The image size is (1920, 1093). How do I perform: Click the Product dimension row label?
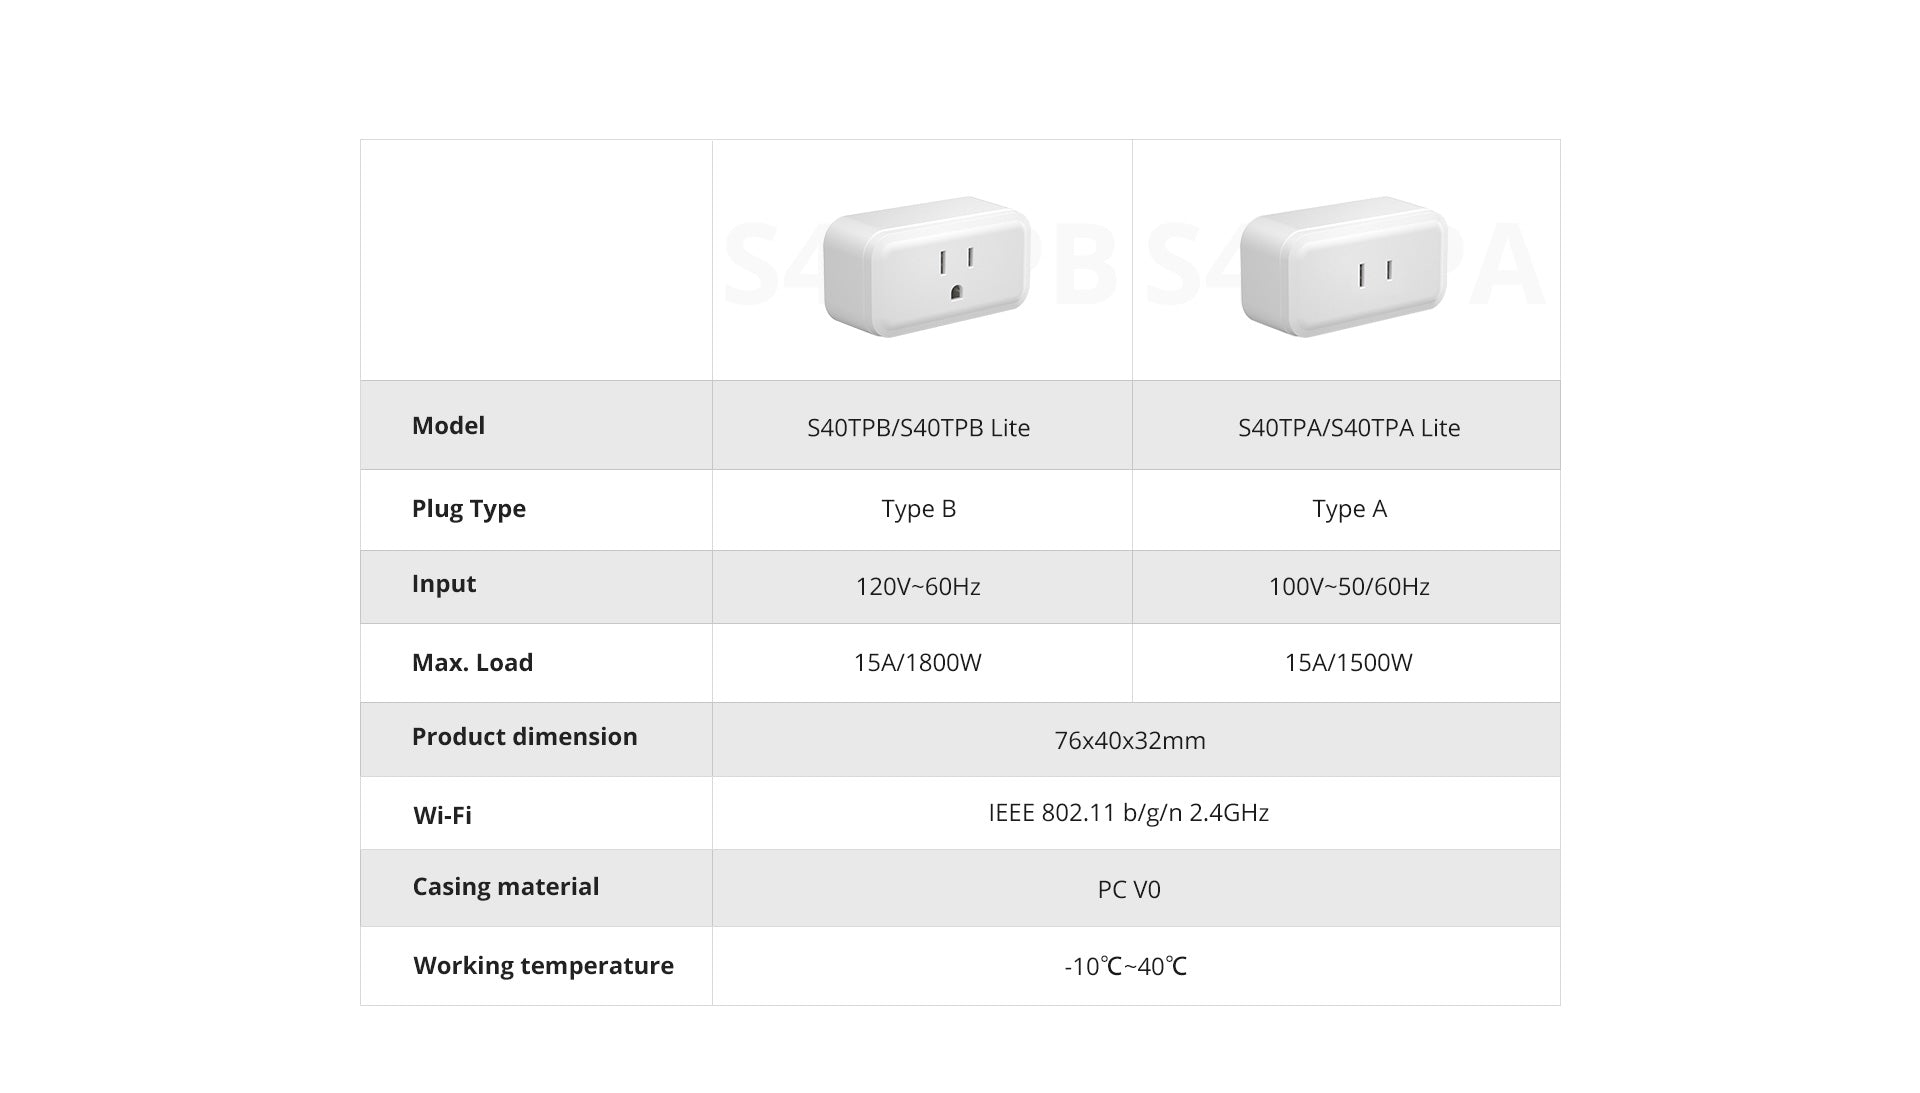tap(524, 737)
